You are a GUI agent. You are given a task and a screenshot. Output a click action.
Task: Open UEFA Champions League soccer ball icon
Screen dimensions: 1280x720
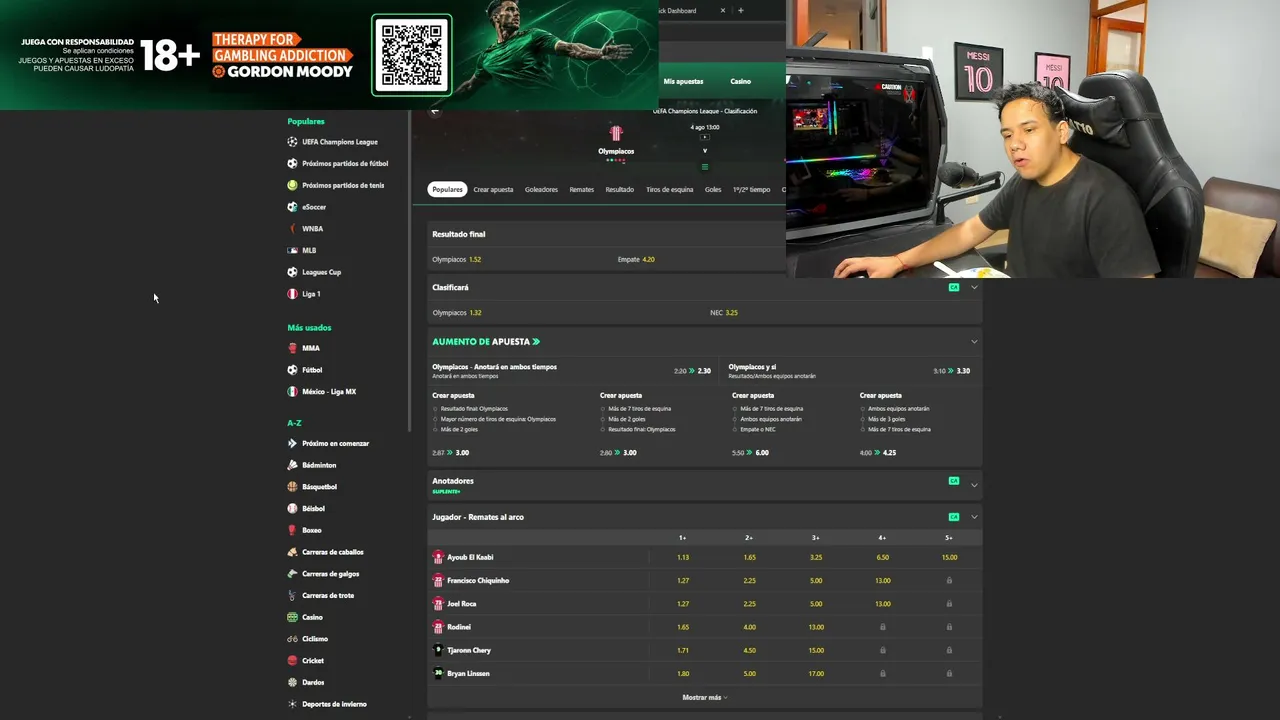pyautogui.click(x=292, y=142)
